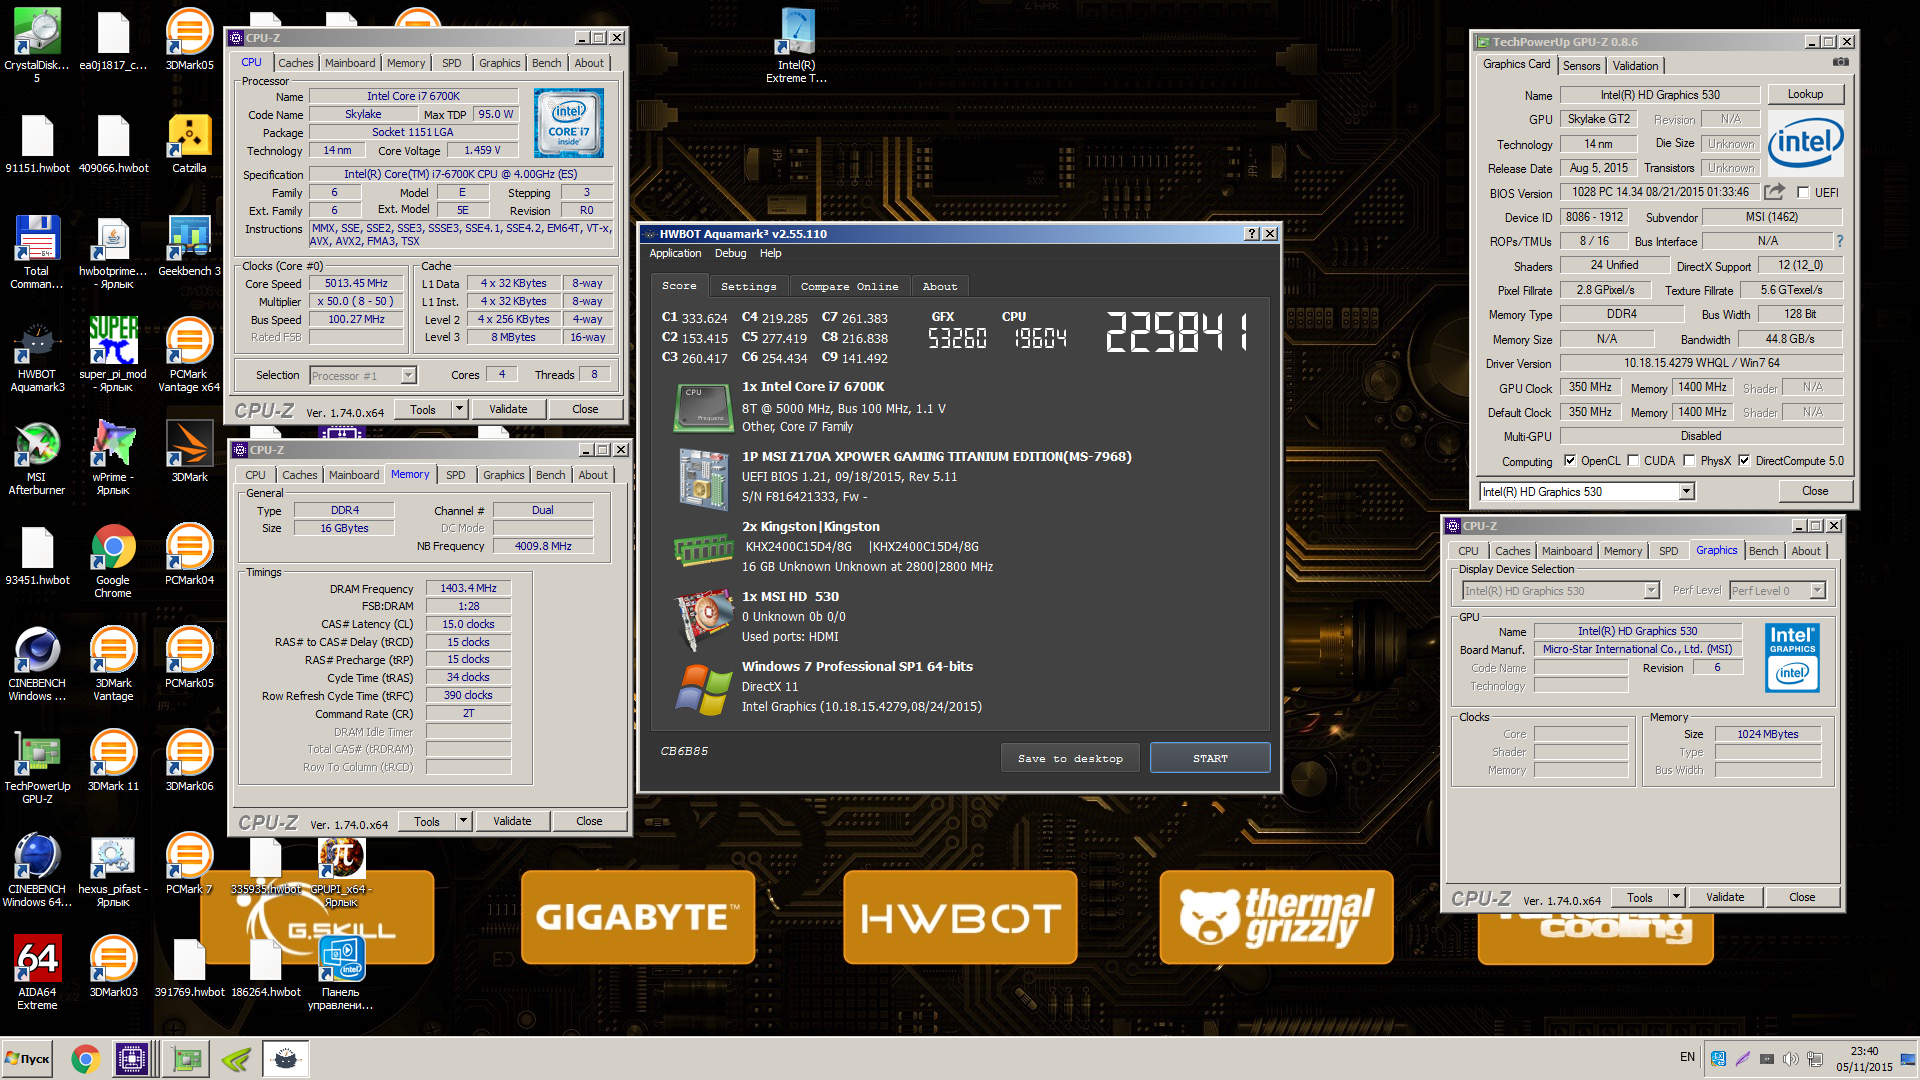Launch PCMark Vantage x64 desktop icon
The image size is (1920, 1080).
189,355
